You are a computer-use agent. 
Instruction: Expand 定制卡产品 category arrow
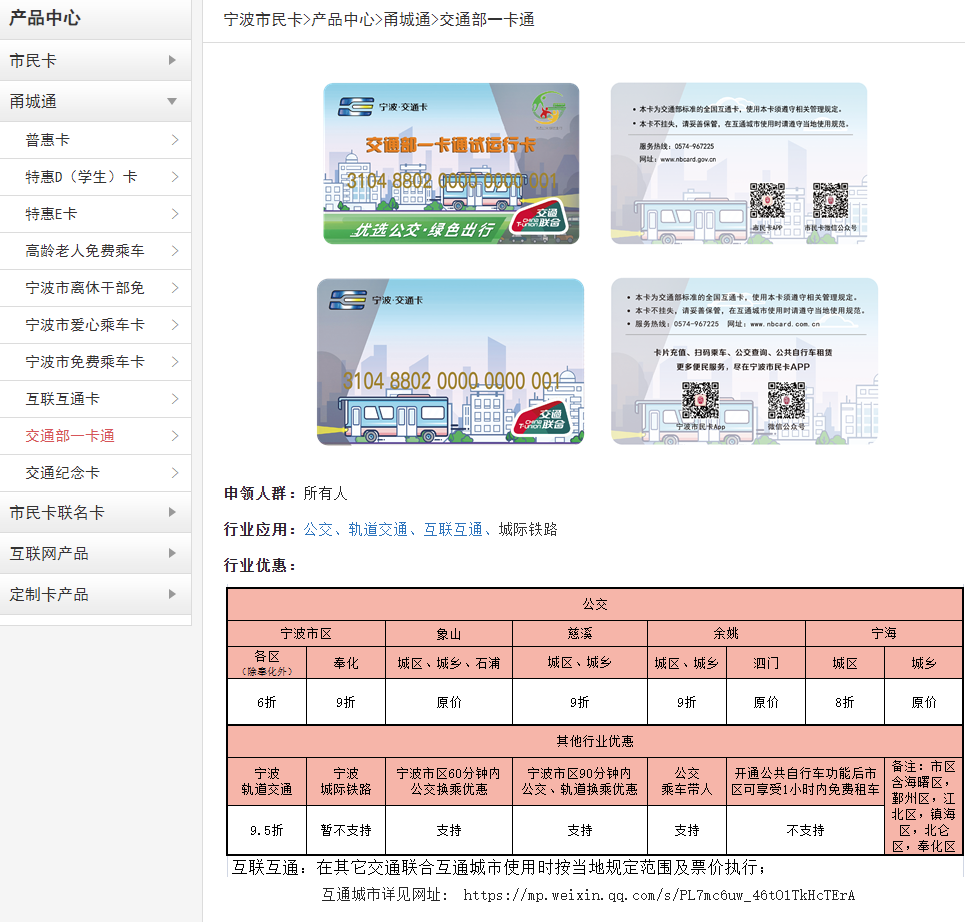point(172,594)
